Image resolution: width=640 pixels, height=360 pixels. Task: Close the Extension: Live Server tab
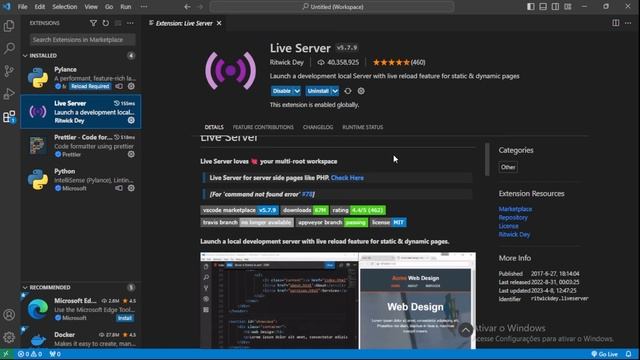tap(219, 23)
